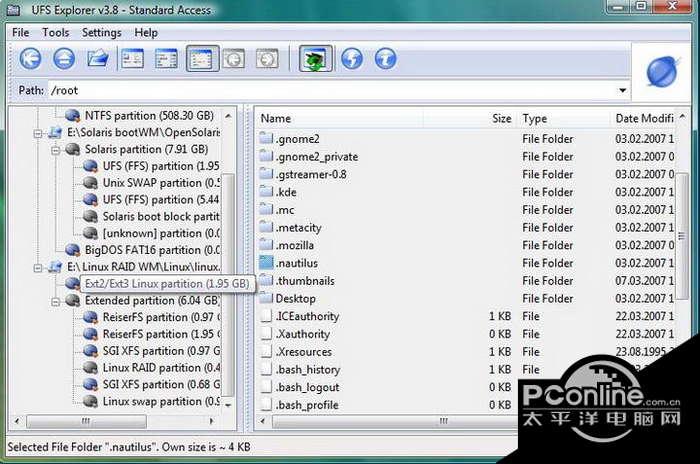The image size is (700, 464).
Task: Select the Solaris boot block partition
Action: coord(161,217)
